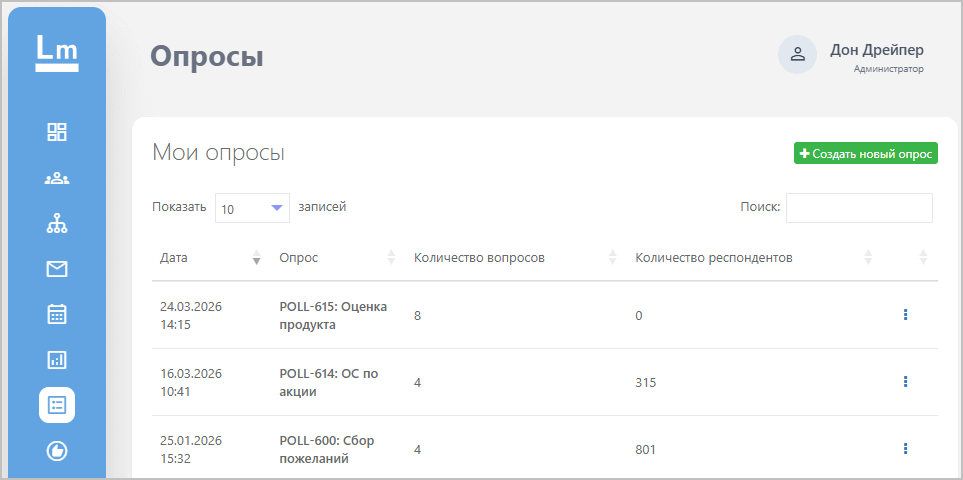Open actions menu for POLL-615 row

(905, 315)
